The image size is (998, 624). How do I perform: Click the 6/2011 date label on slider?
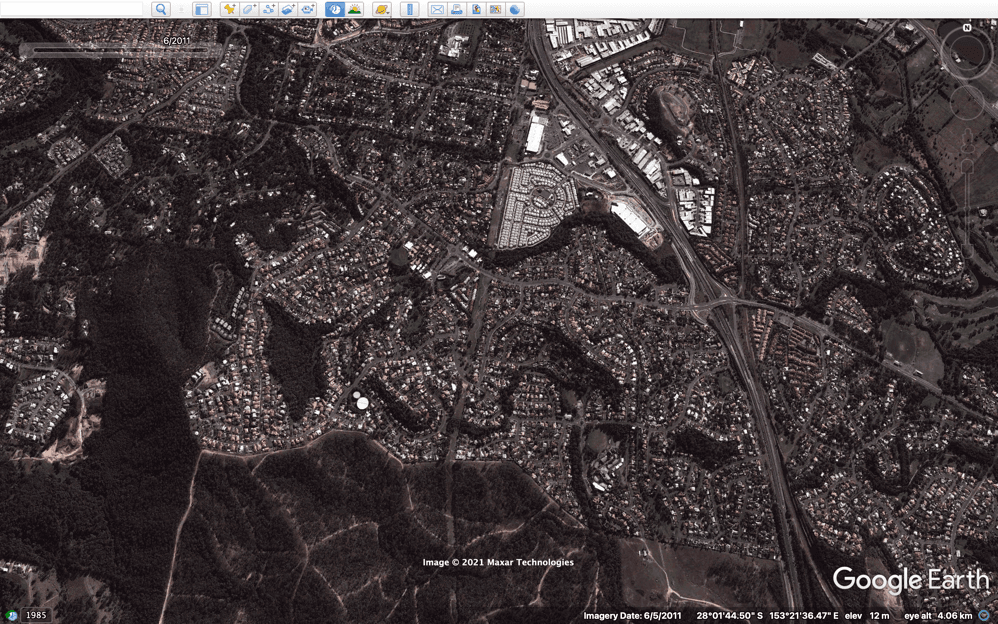[x=176, y=41]
